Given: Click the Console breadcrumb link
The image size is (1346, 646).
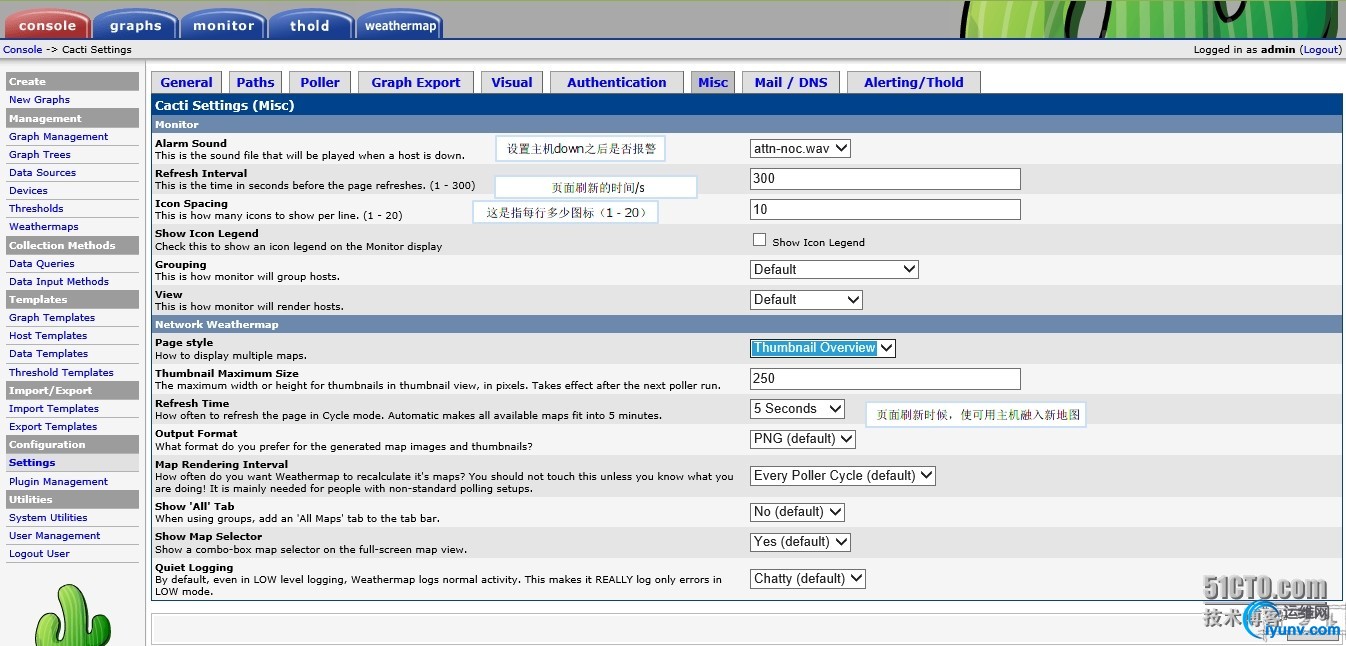Looking at the screenshot, I should [x=22, y=49].
